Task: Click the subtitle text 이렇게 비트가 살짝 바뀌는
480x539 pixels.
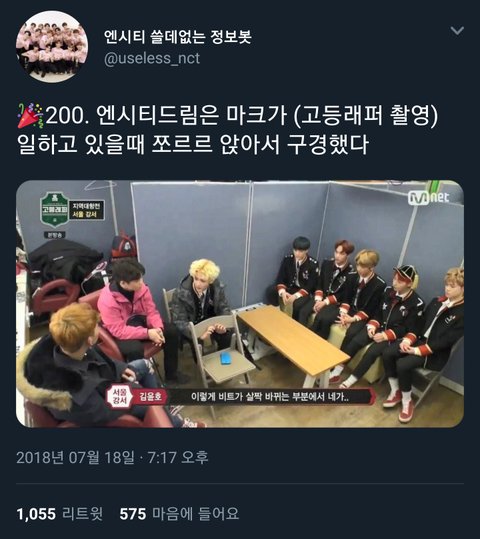Action: coord(240,397)
